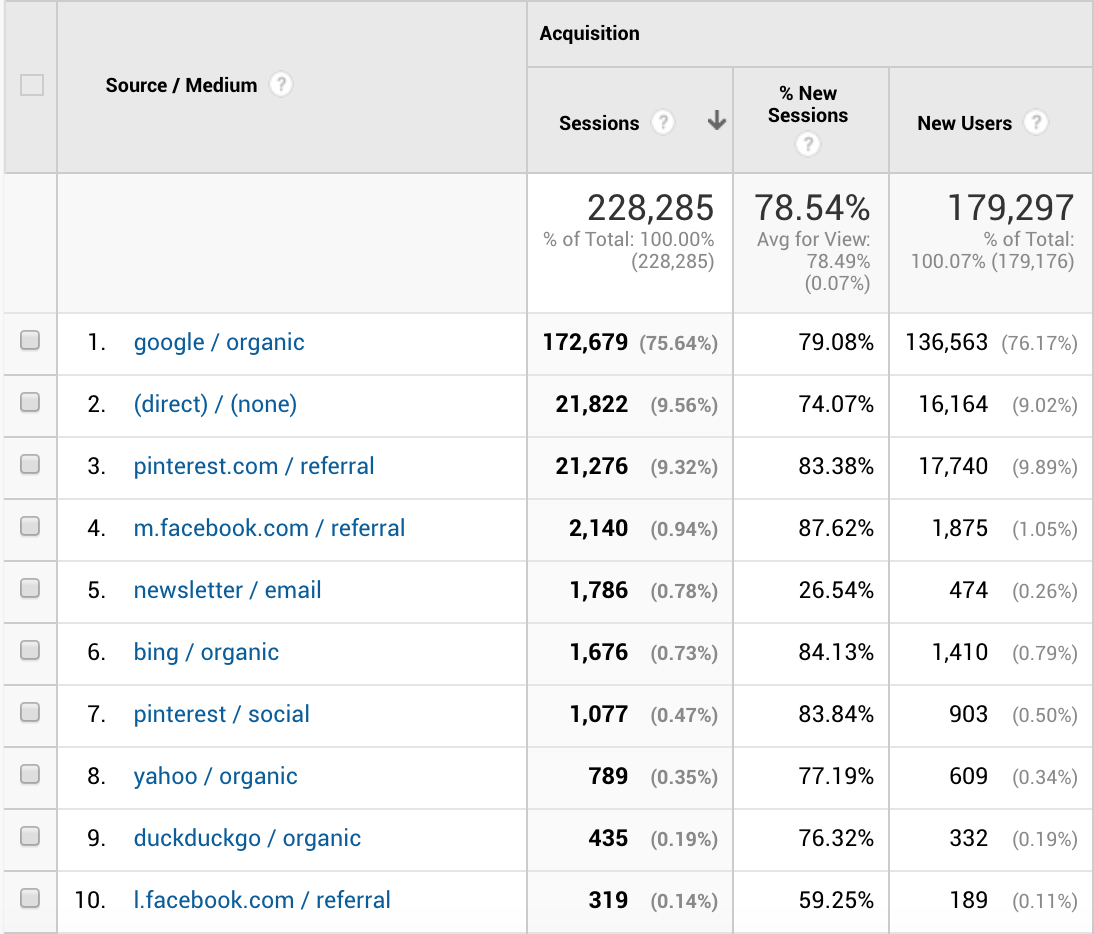Click sessions value 1,676
Viewport: 1094px width, 934px height.
(x=599, y=652)
